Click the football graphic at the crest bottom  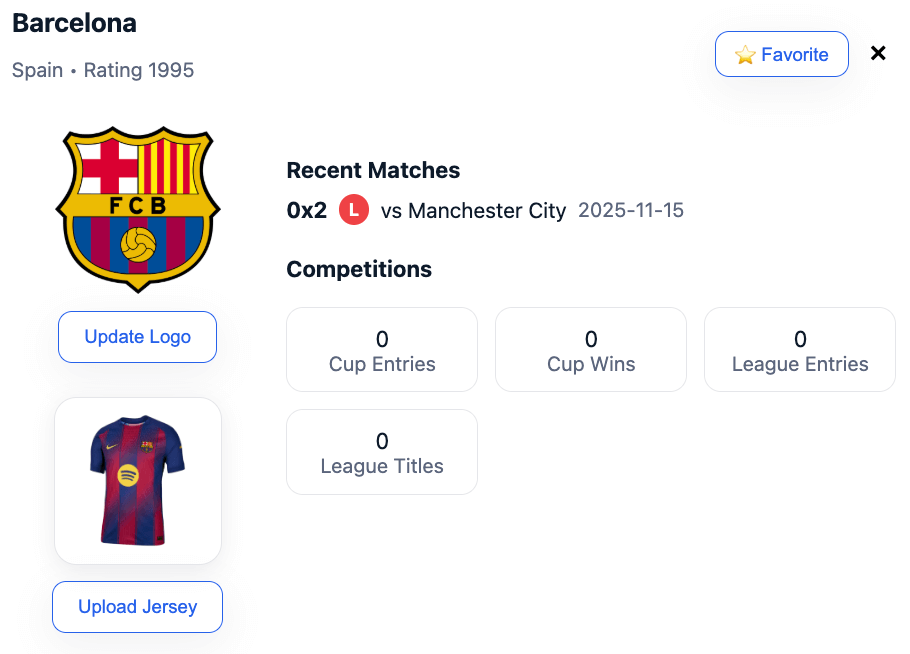click(x=137, y=243)
